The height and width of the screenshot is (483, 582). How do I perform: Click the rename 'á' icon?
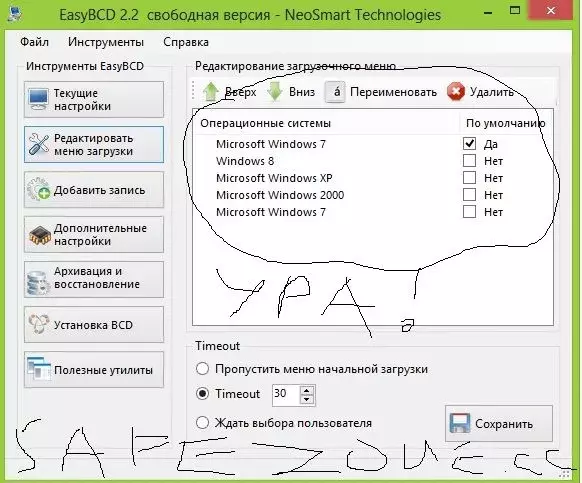click(335, 92)
